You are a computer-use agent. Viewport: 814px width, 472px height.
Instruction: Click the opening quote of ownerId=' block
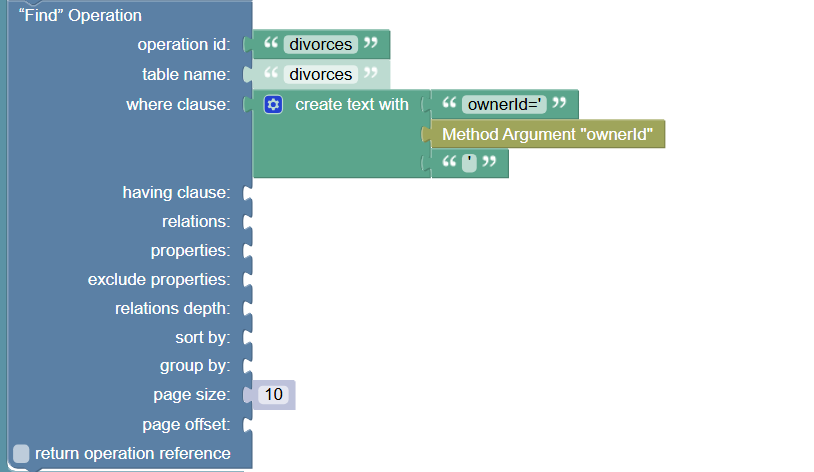pyautogui.click(x=449, y=102)
